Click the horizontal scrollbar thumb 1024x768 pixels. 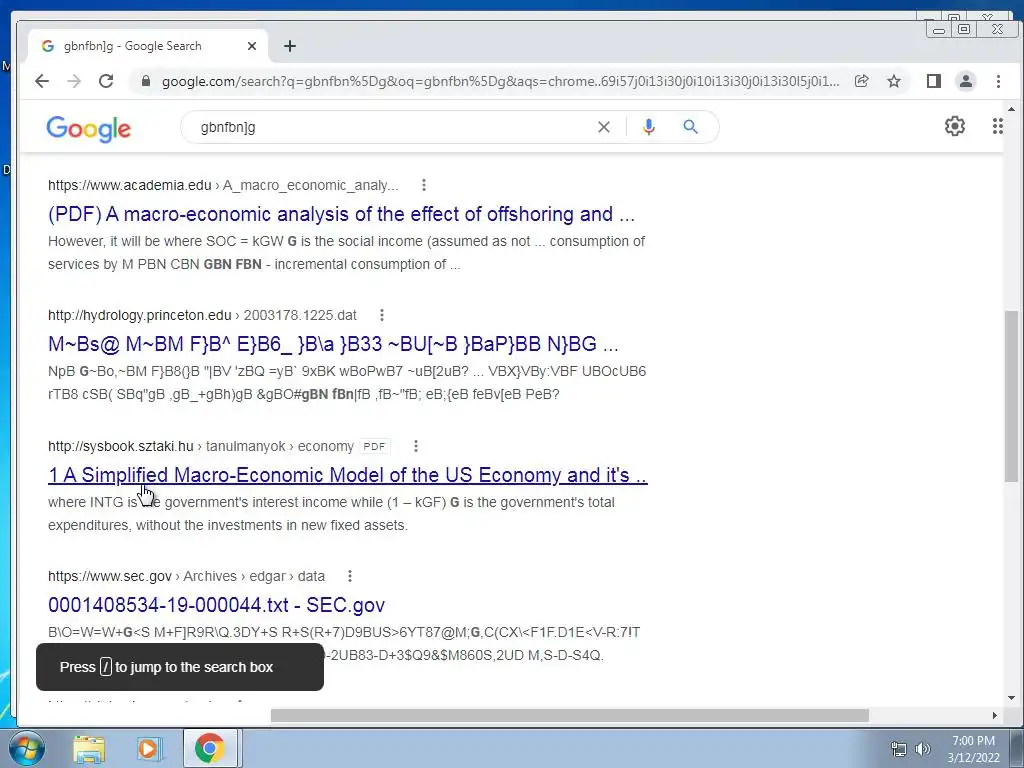pyautogui.click(x=569, y=716)
